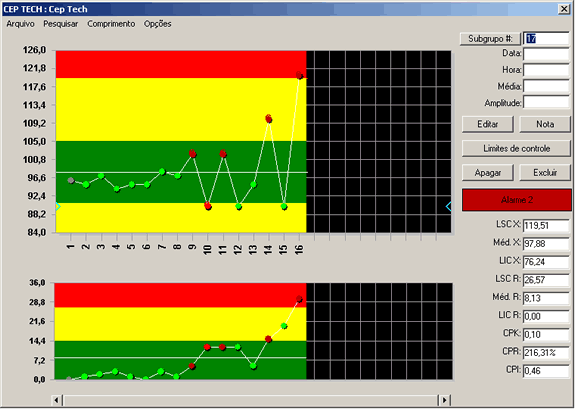Open the Arquivo menu

pos(20,24)
